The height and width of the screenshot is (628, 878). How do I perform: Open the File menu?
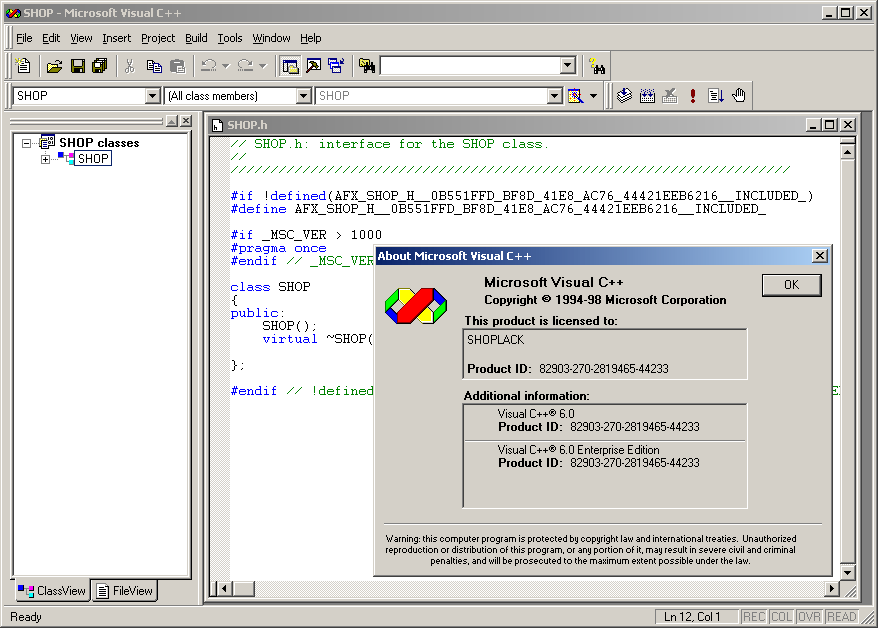[24, 38]
